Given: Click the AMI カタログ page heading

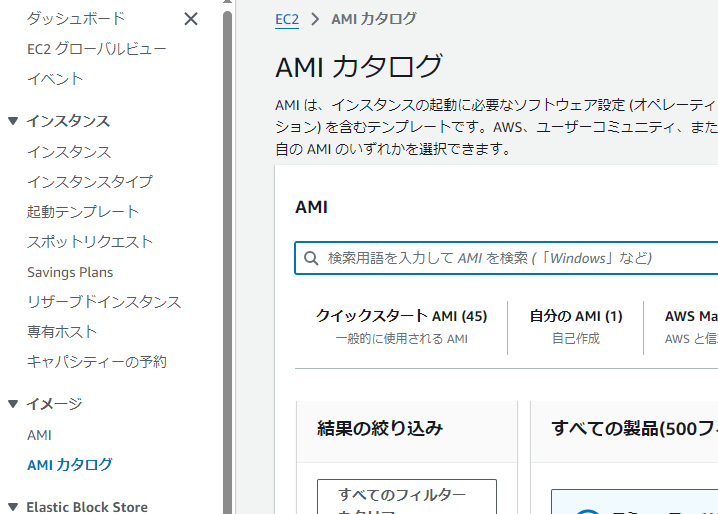Looking at the screenshot, I should [x=359, y=66].
